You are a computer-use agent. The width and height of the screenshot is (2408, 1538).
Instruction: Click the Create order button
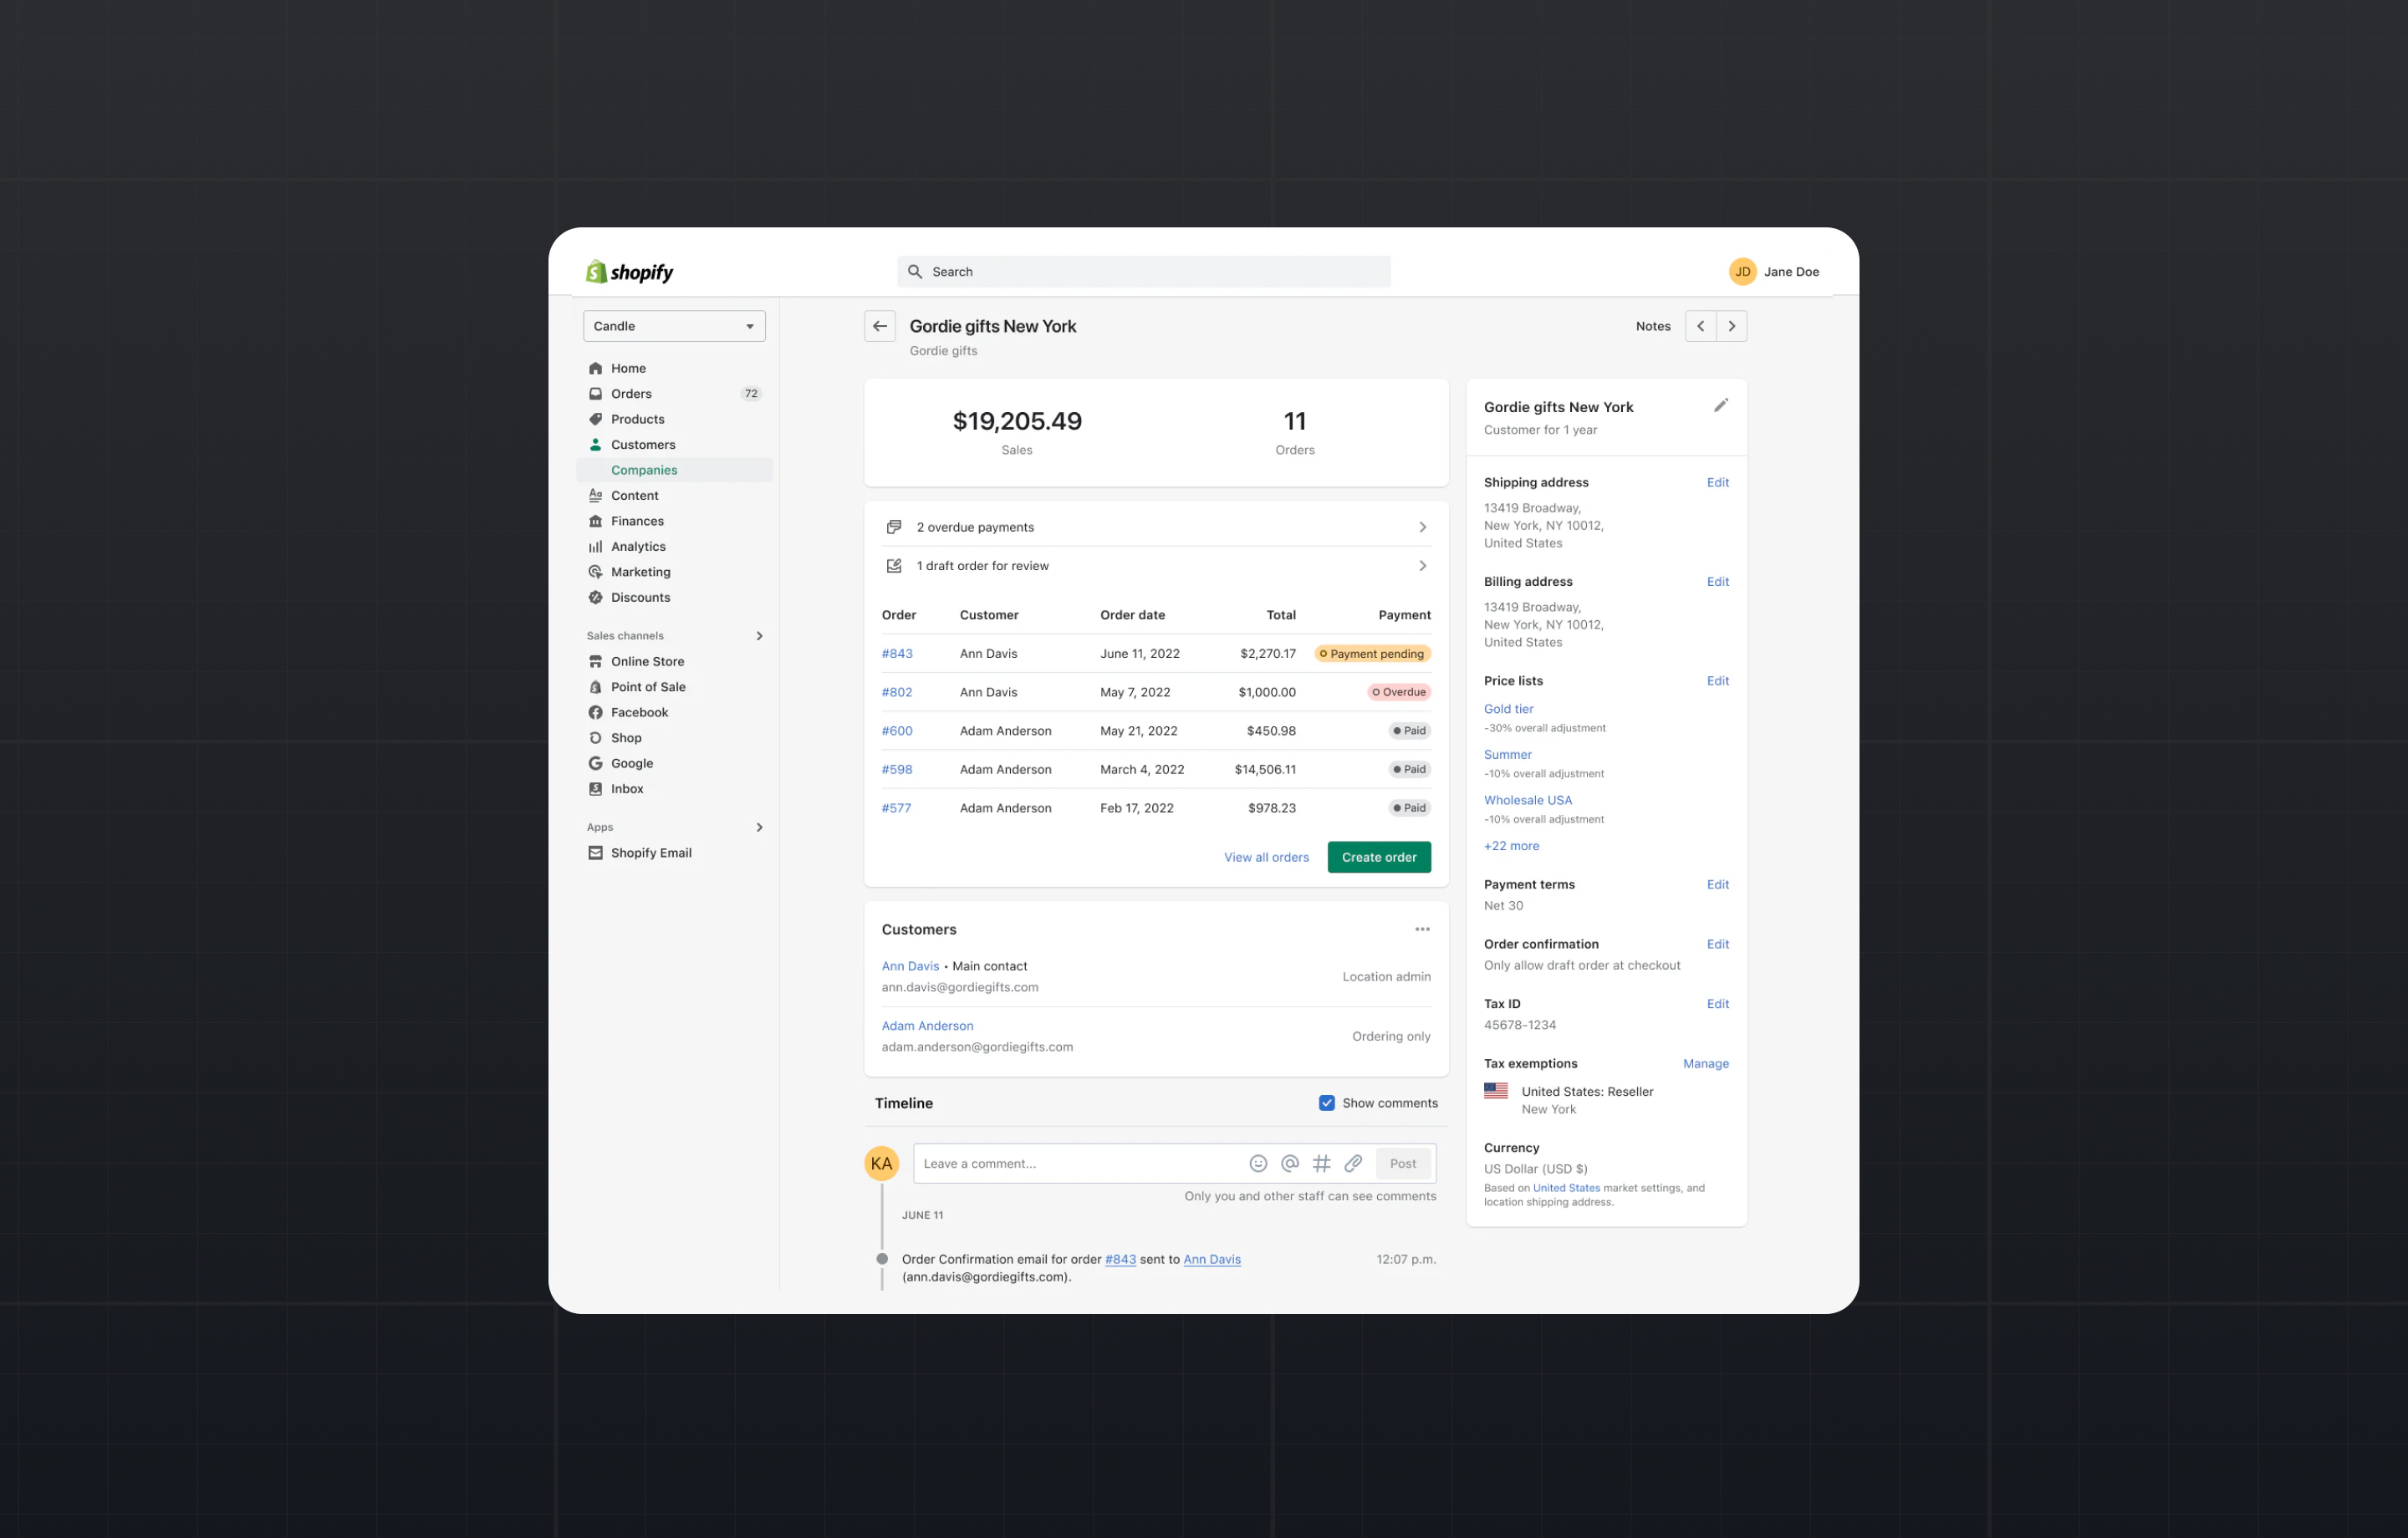(1379, 858)
